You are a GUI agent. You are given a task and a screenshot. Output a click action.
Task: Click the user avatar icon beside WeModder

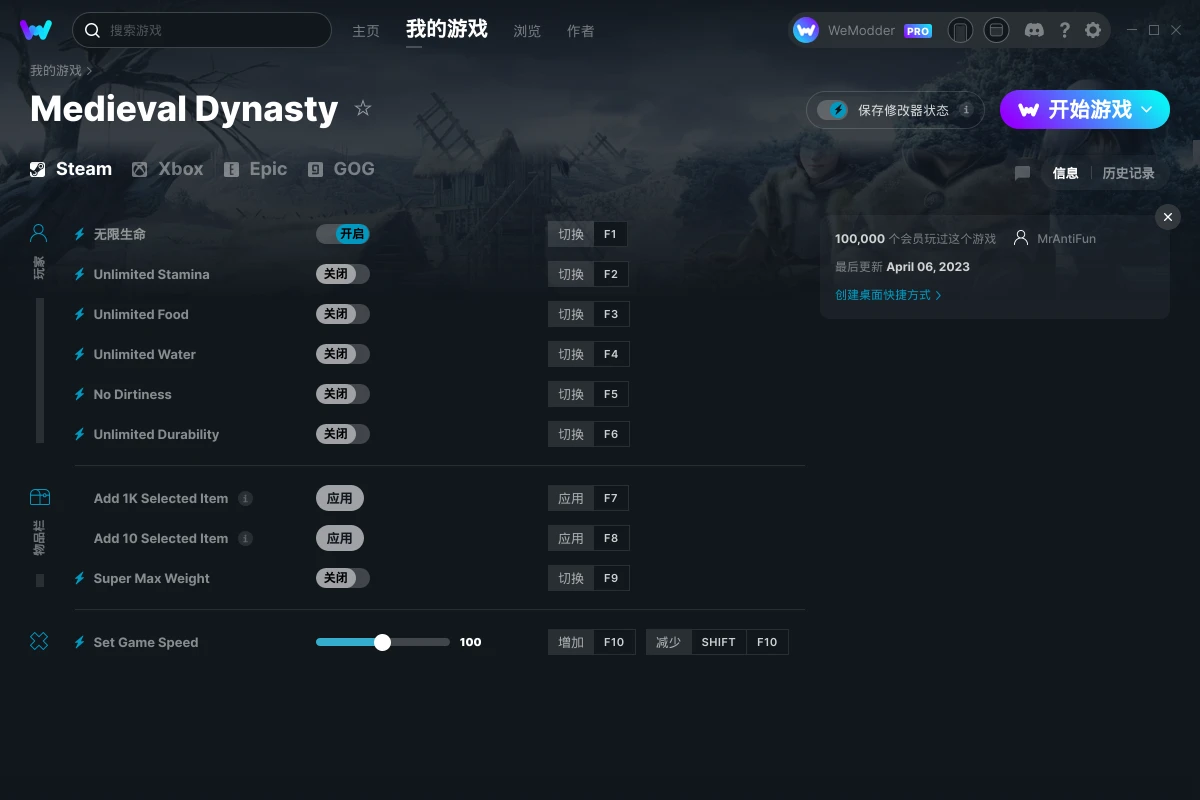coord(806,30)
